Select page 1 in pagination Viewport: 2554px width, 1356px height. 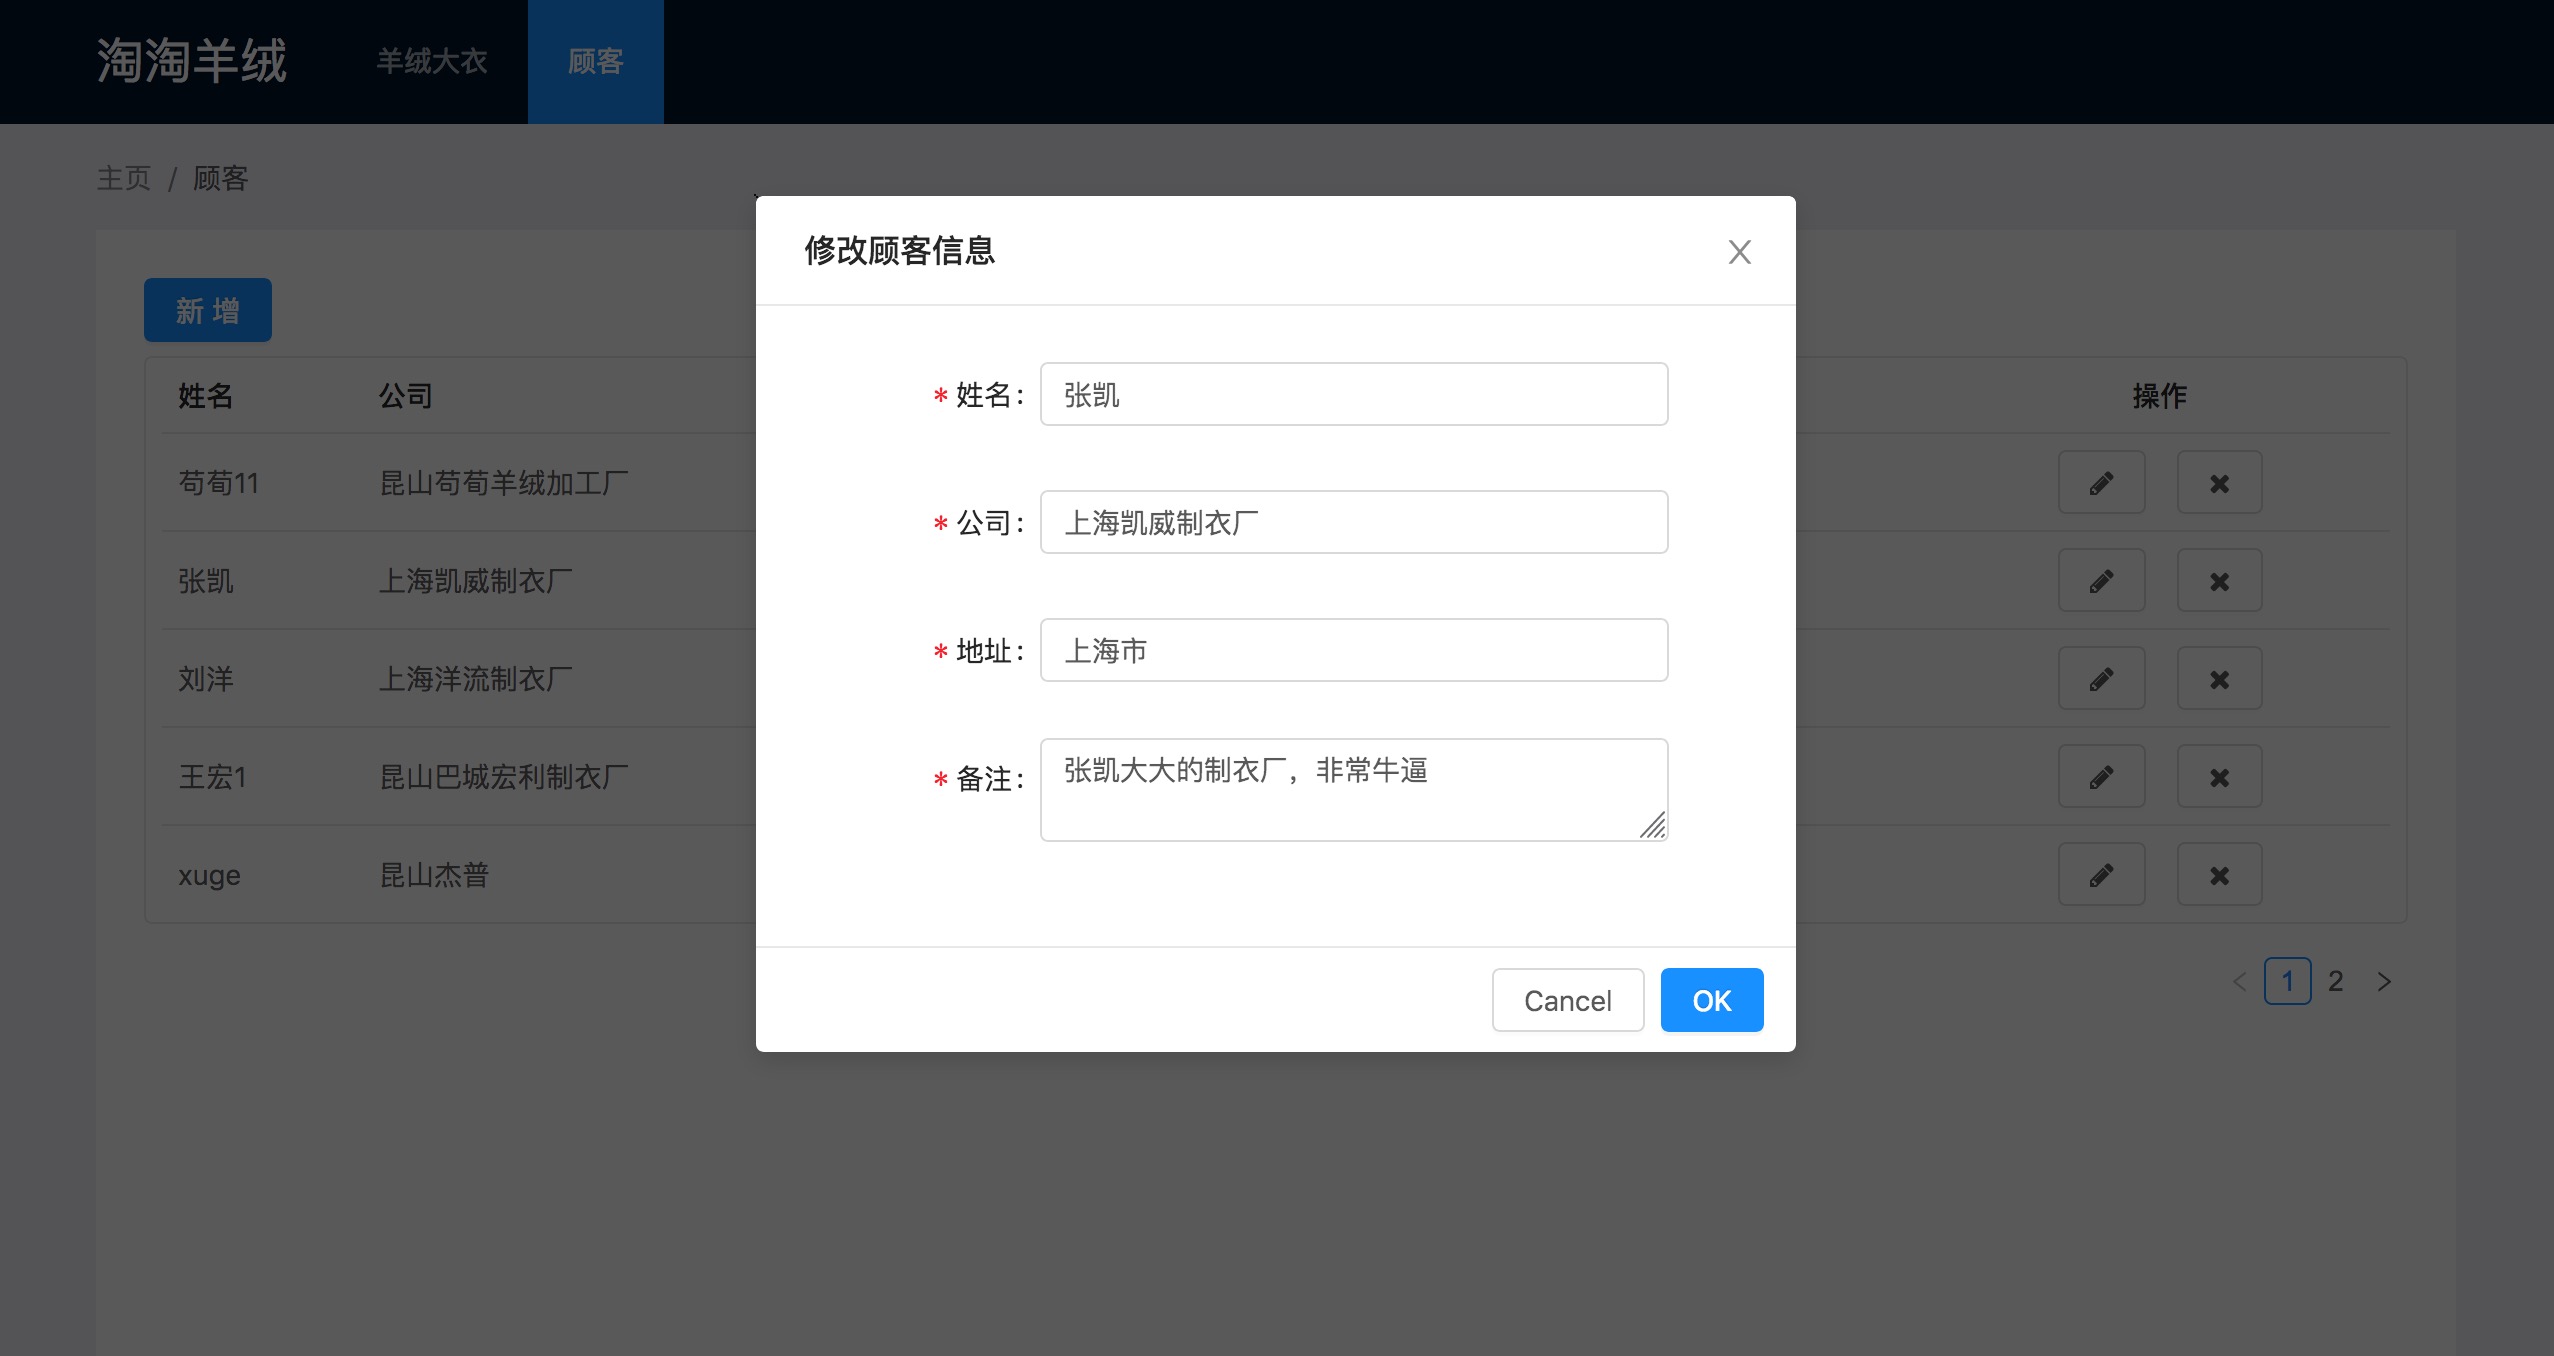2287,981
